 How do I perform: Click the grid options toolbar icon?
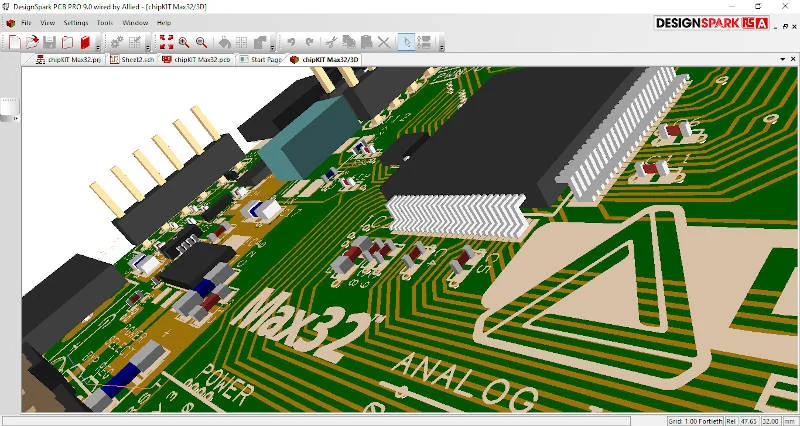pos(135,42)
